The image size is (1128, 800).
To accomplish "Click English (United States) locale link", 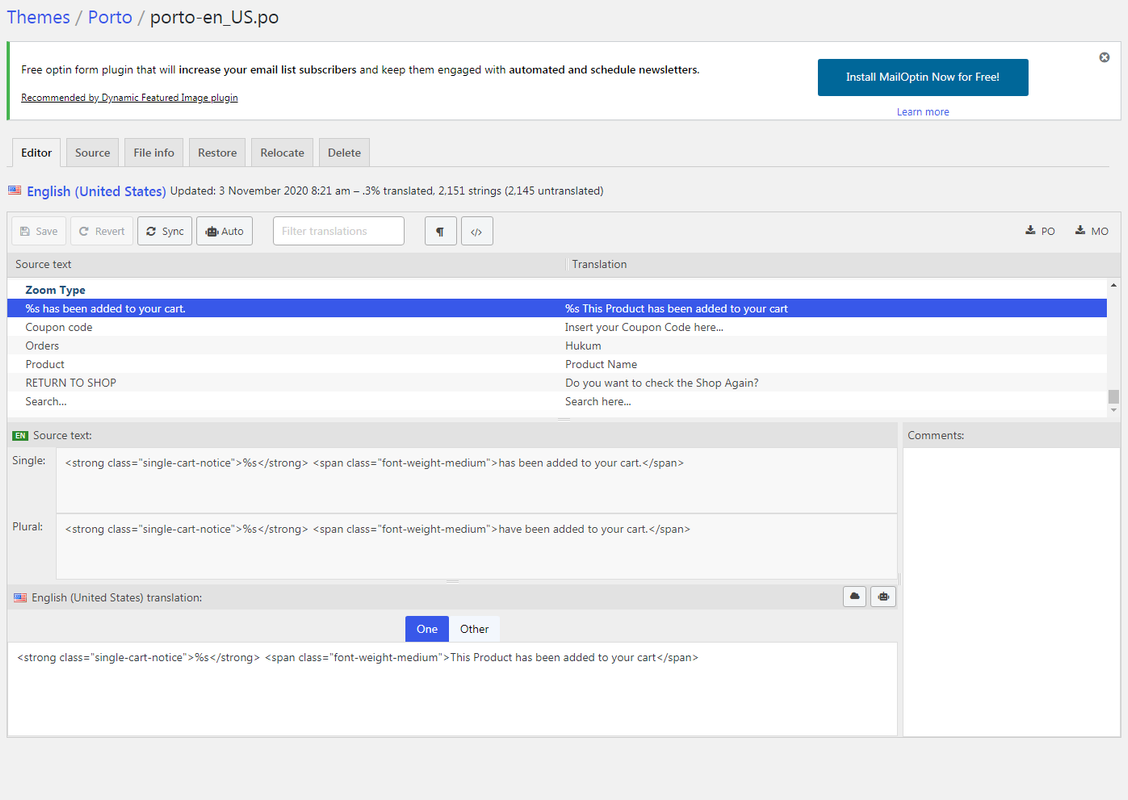I will [96, 191].
